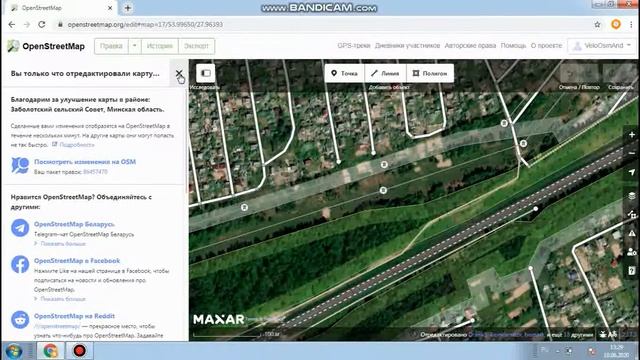Click Chrome icon in taskbar
The image size is (640, 360).
point(51,351)
